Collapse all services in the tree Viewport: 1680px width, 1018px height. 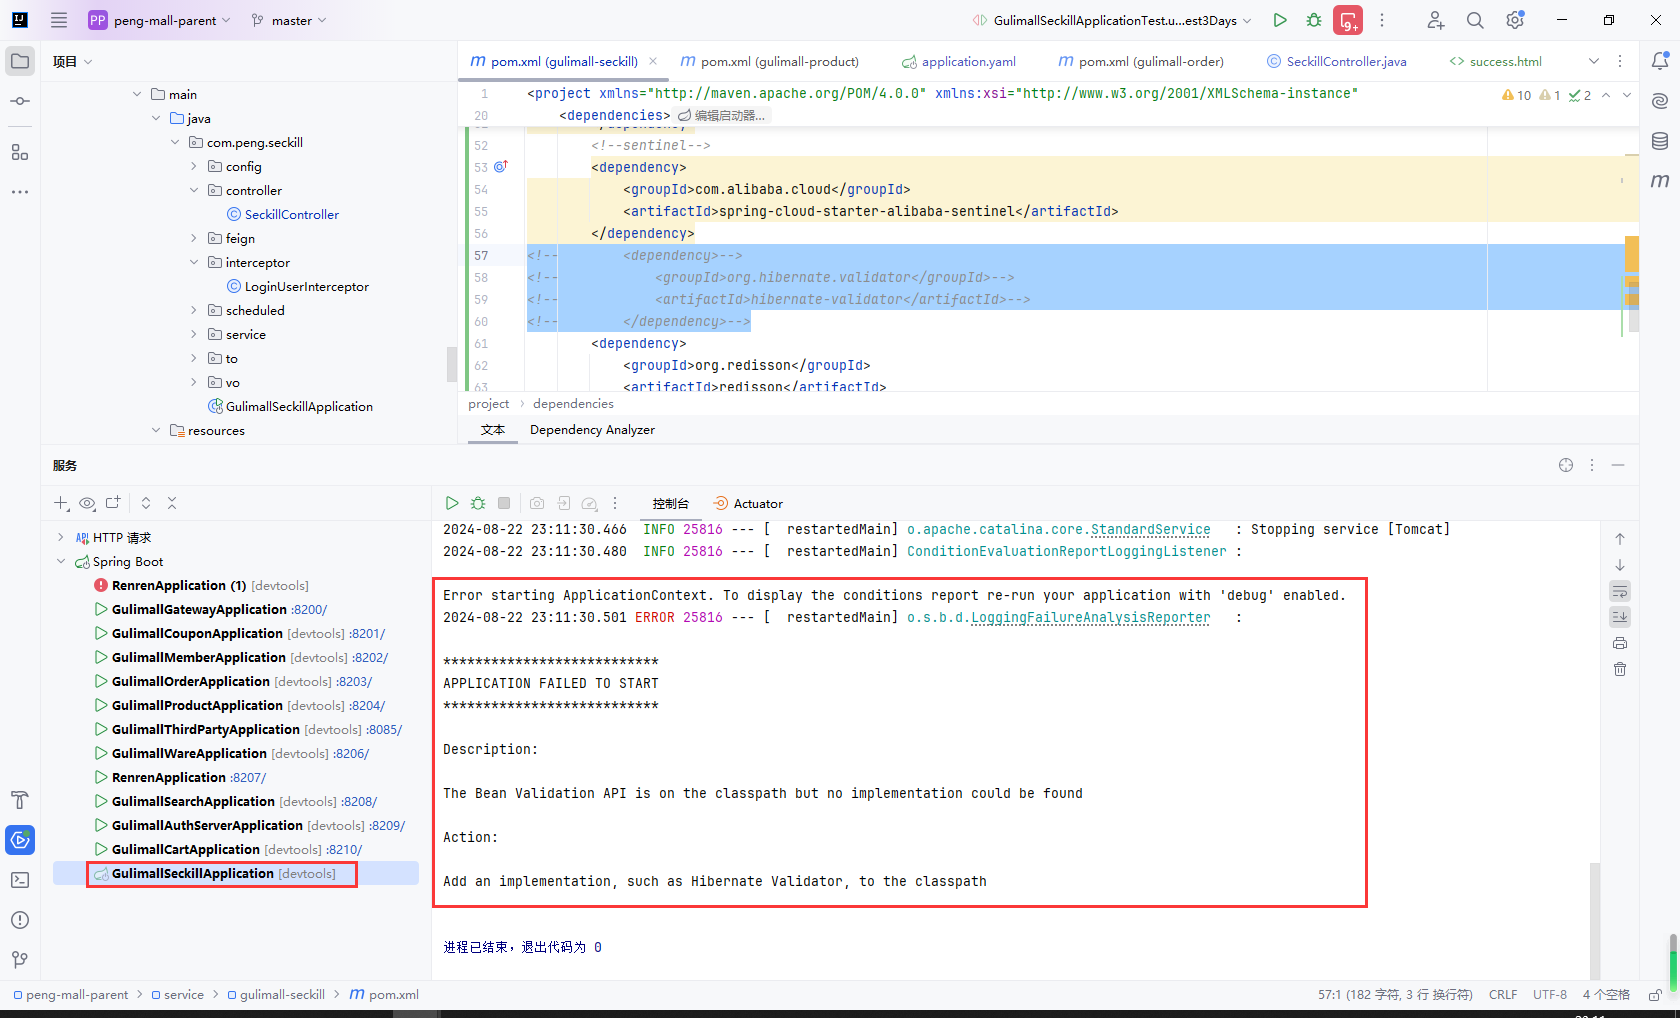(x=172, y=503)
